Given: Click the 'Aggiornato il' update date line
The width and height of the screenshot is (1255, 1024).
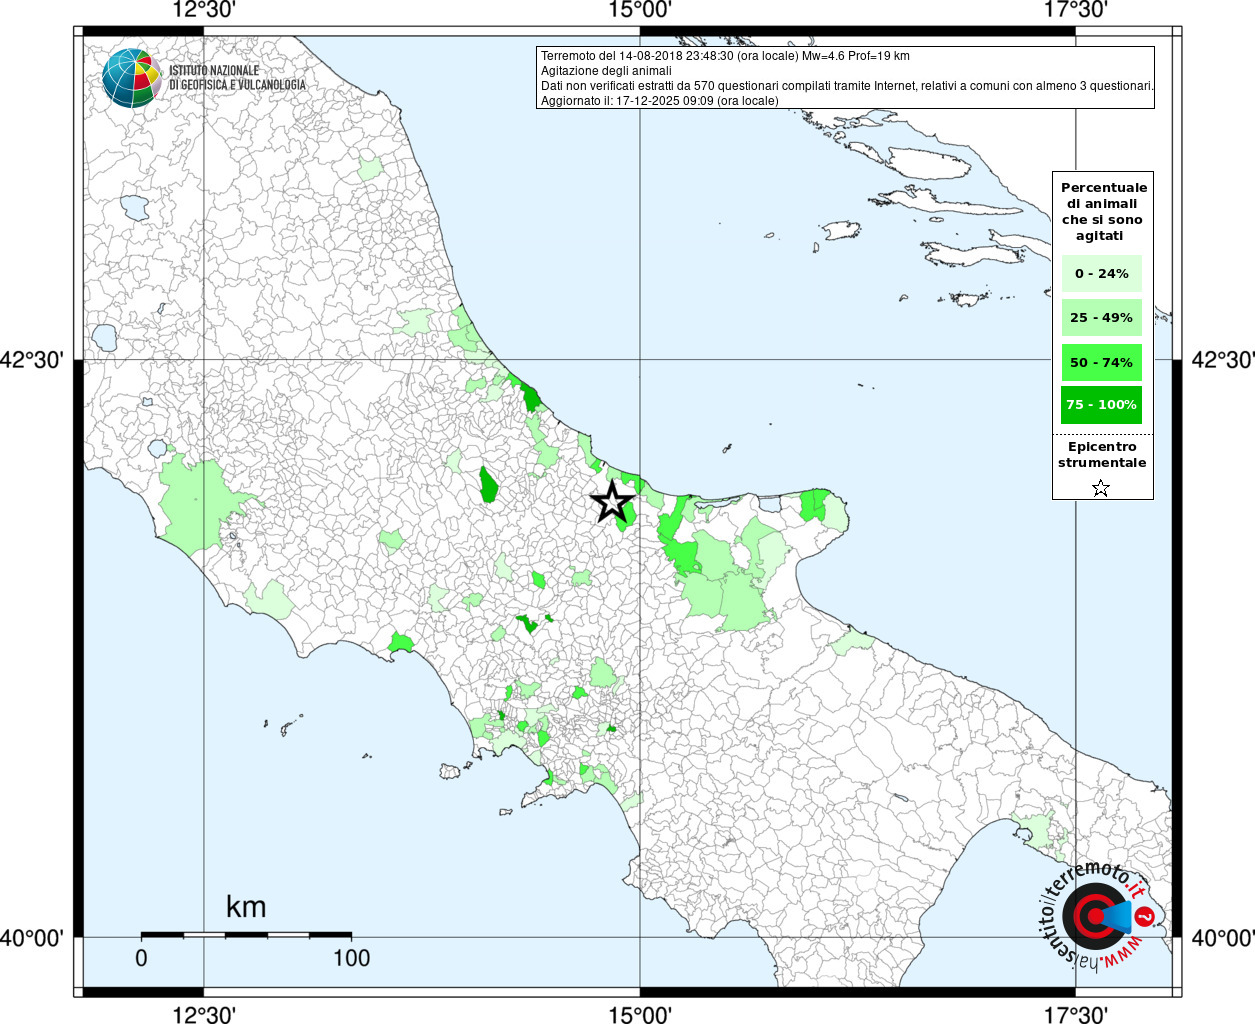Looking at the screenshot, I should coord(659,101).
